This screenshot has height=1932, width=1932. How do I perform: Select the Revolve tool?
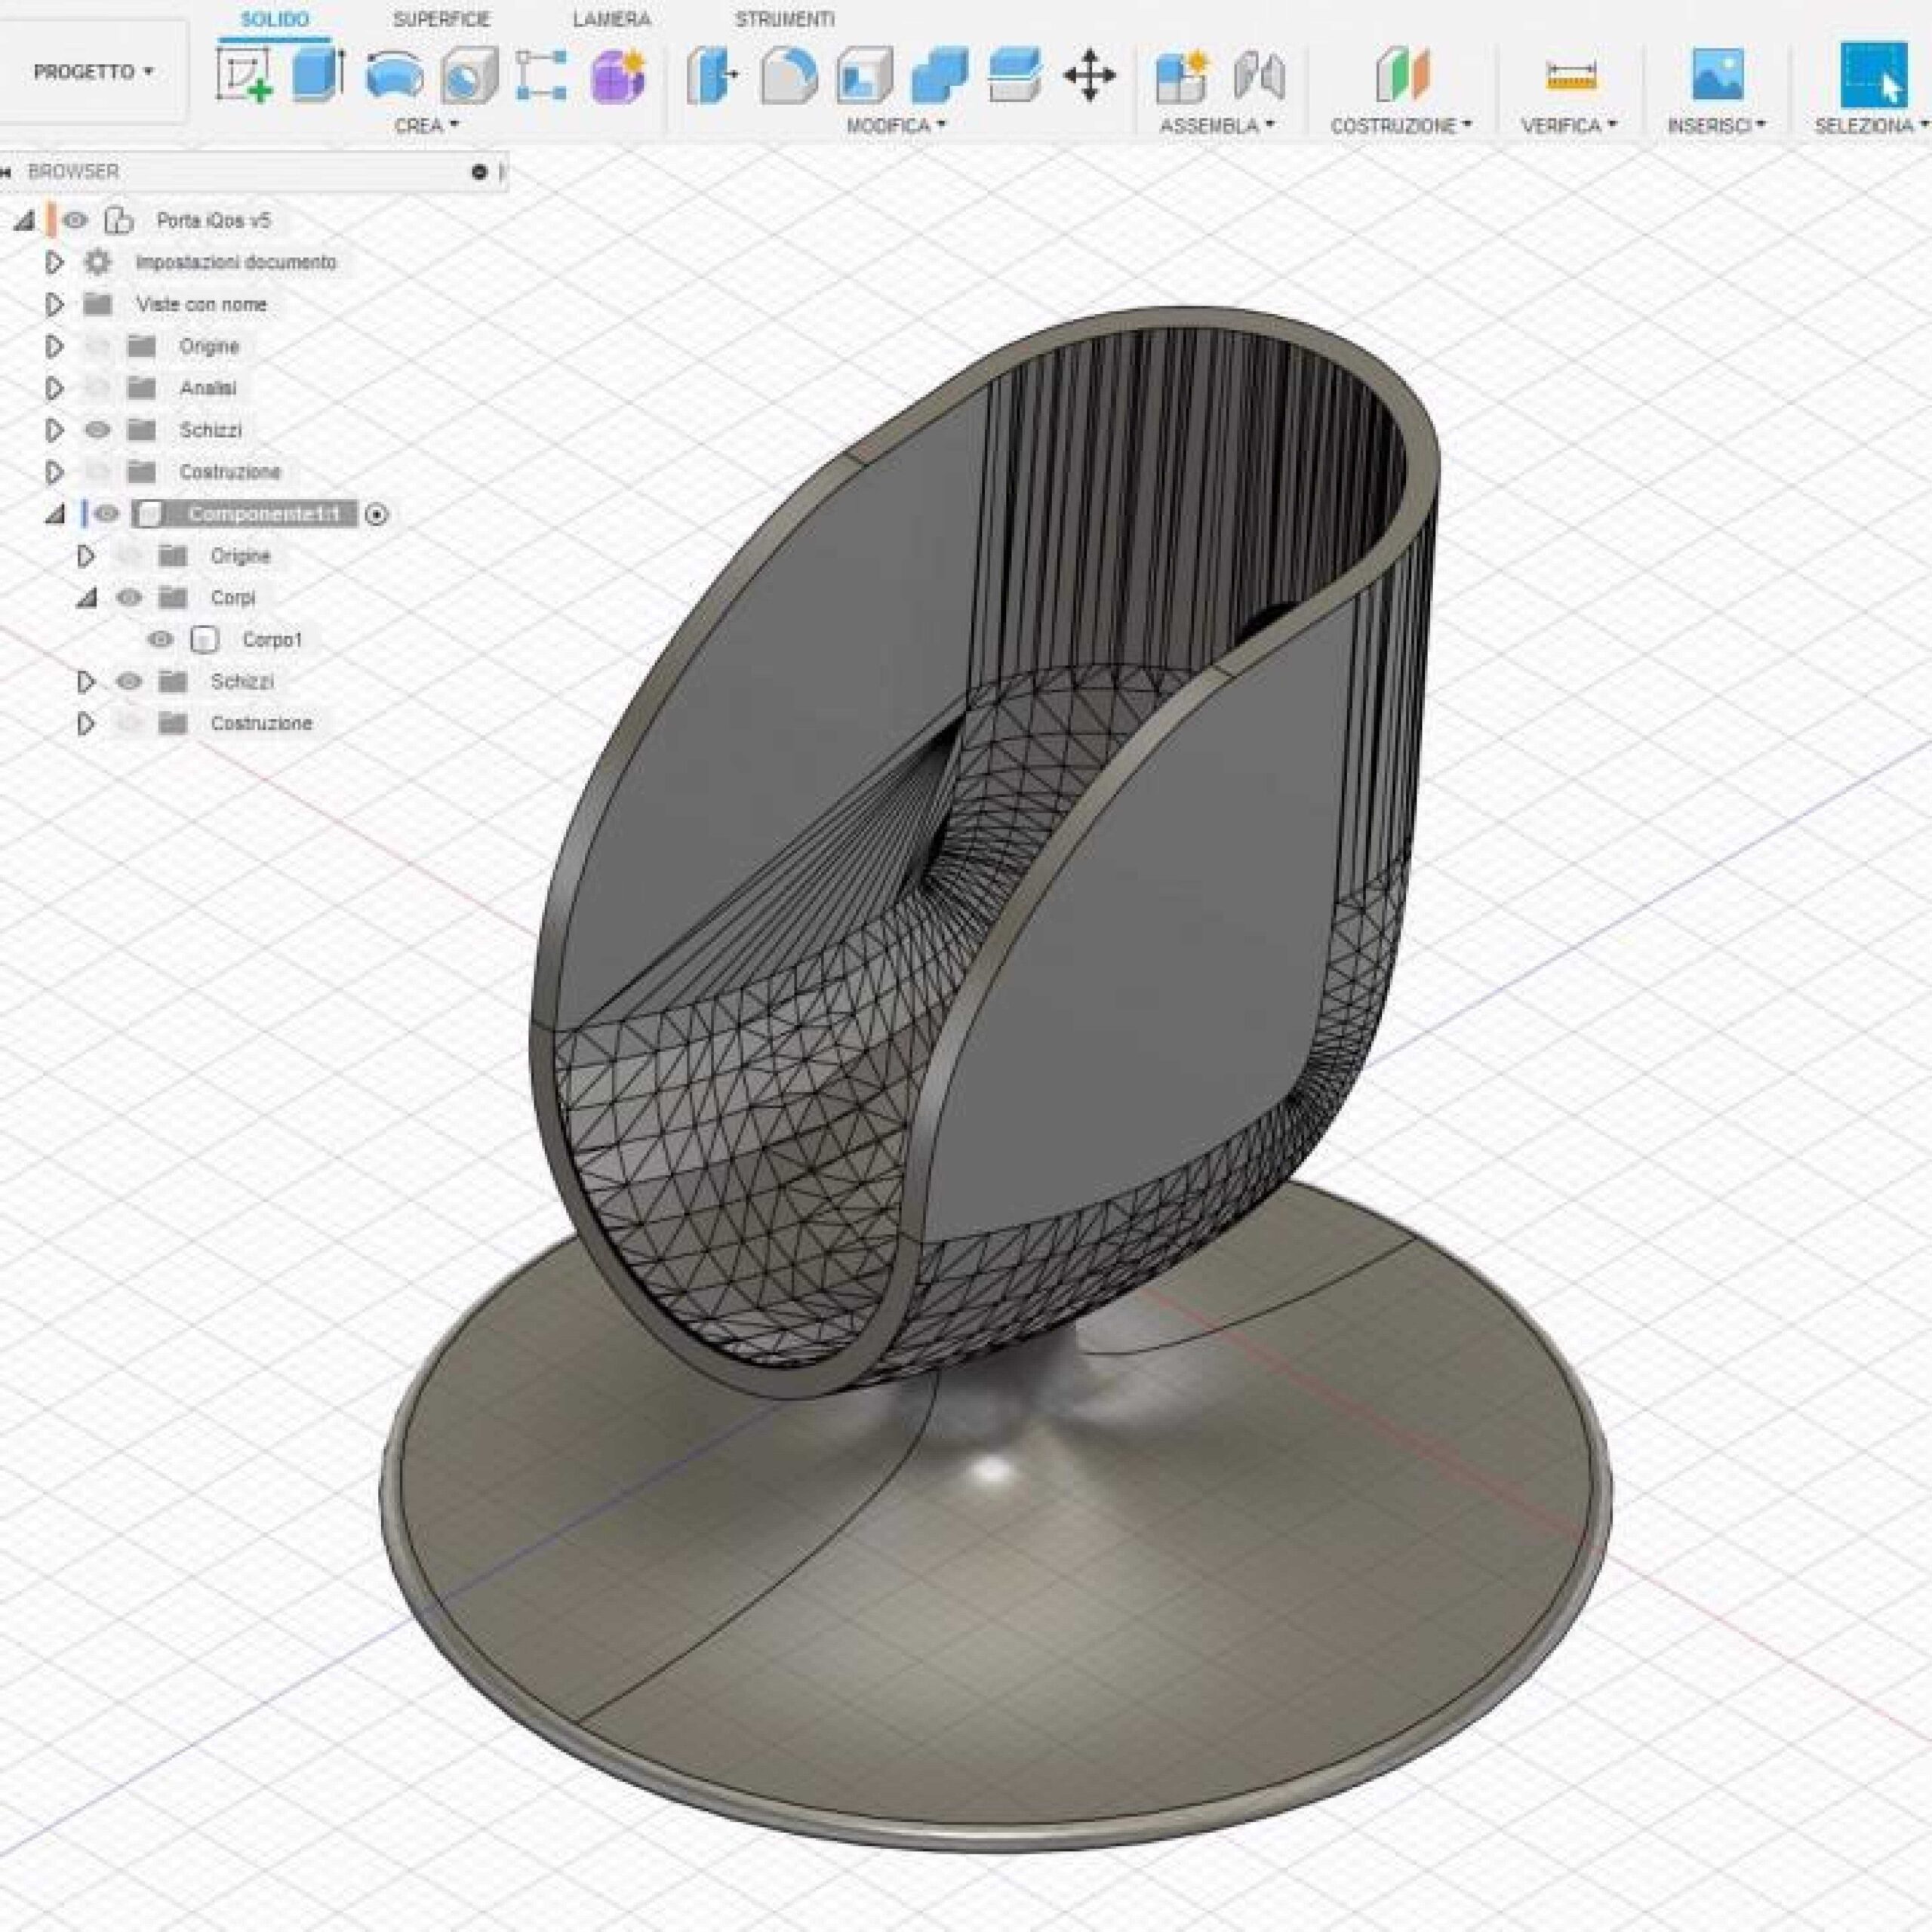tap(393, 76)
